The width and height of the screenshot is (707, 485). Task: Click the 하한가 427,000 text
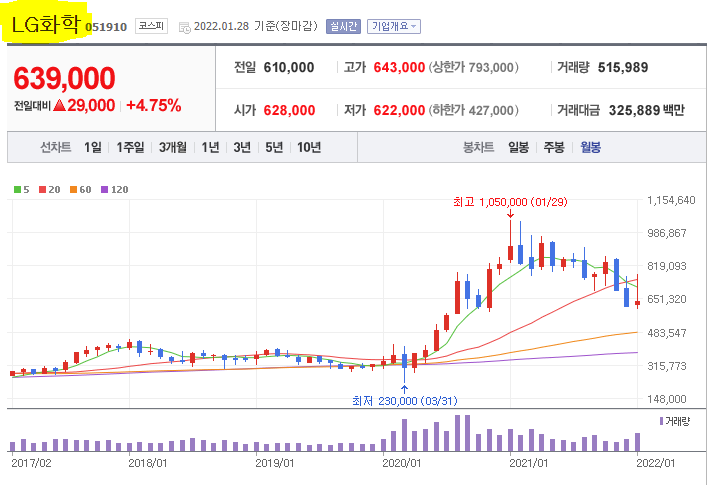473,110
